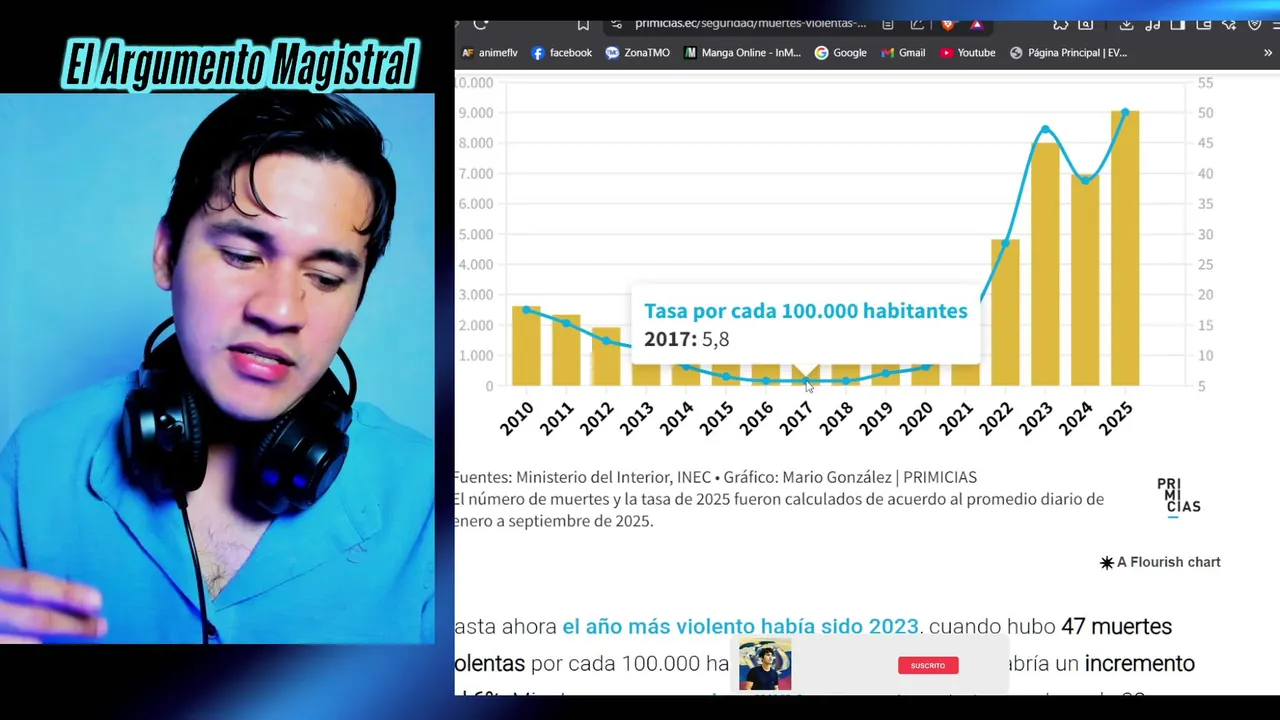Open the downloads arrow icon in the toolbar
1280x720 pixels.
point(1126,24)
